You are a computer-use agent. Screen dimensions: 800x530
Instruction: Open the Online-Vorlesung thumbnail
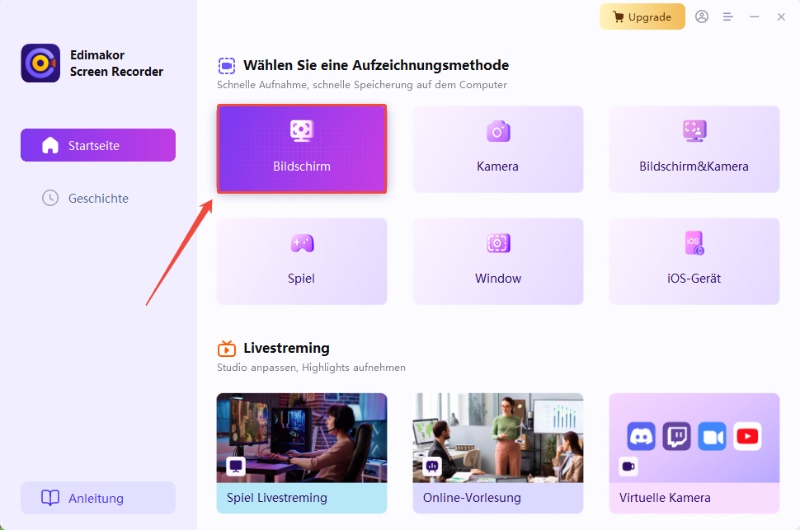click(498, 438)
